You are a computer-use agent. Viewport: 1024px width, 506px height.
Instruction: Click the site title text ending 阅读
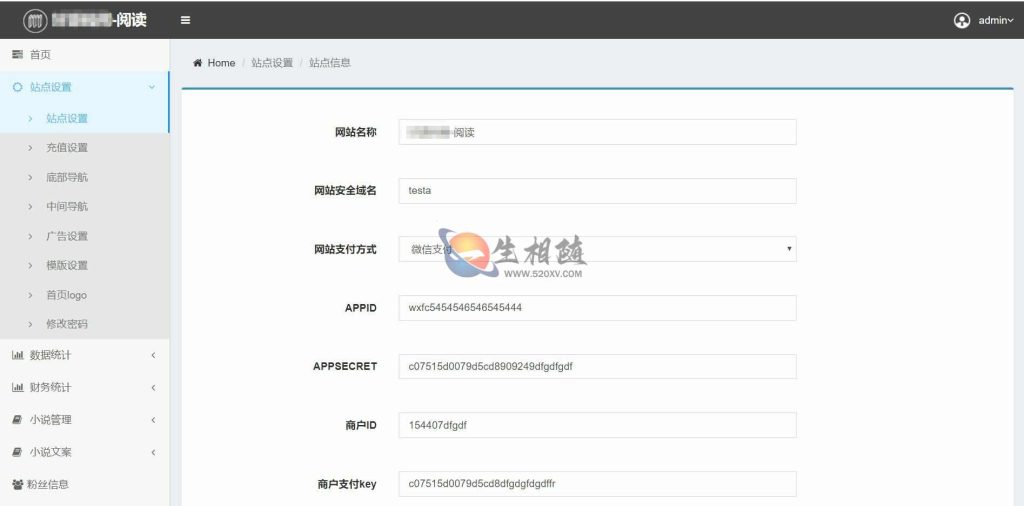pyautogui.click(x=99, y=20)
